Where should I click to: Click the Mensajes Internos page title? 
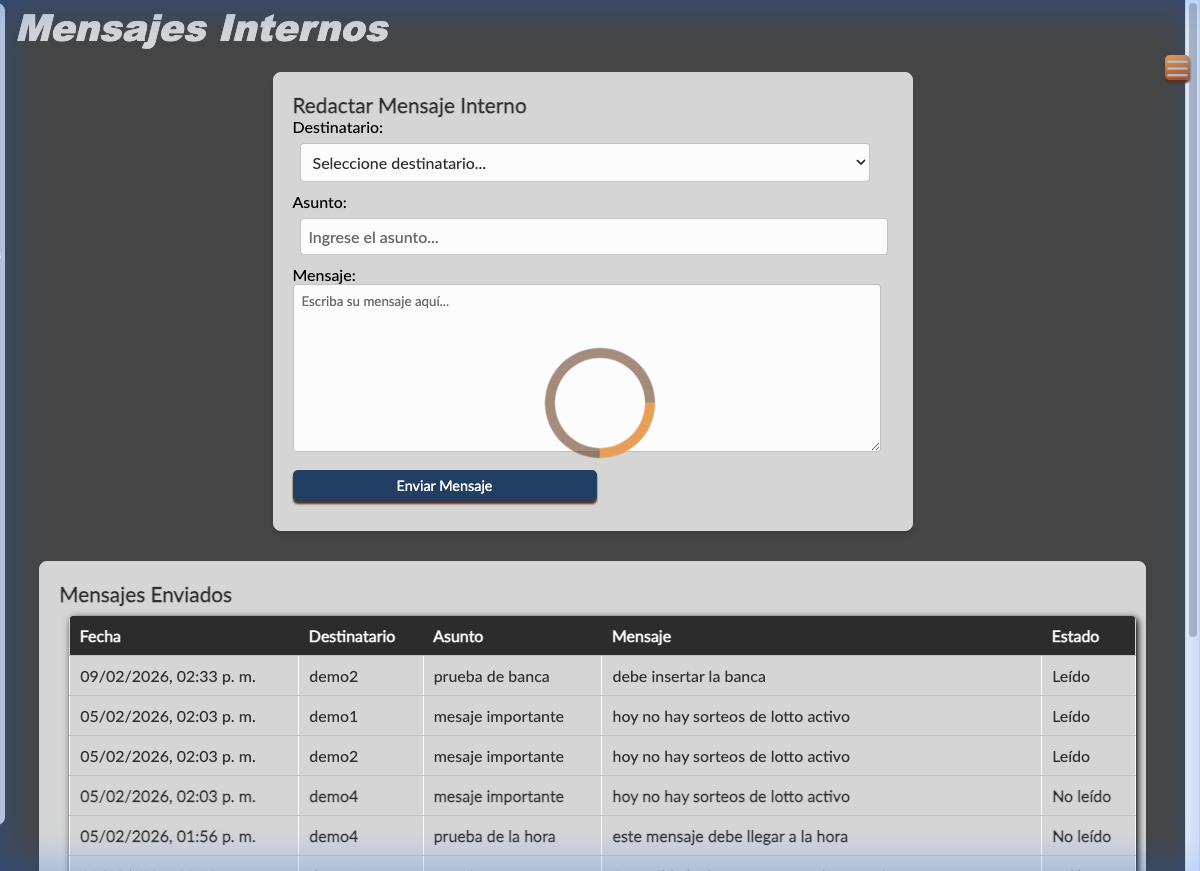point(203,28)
